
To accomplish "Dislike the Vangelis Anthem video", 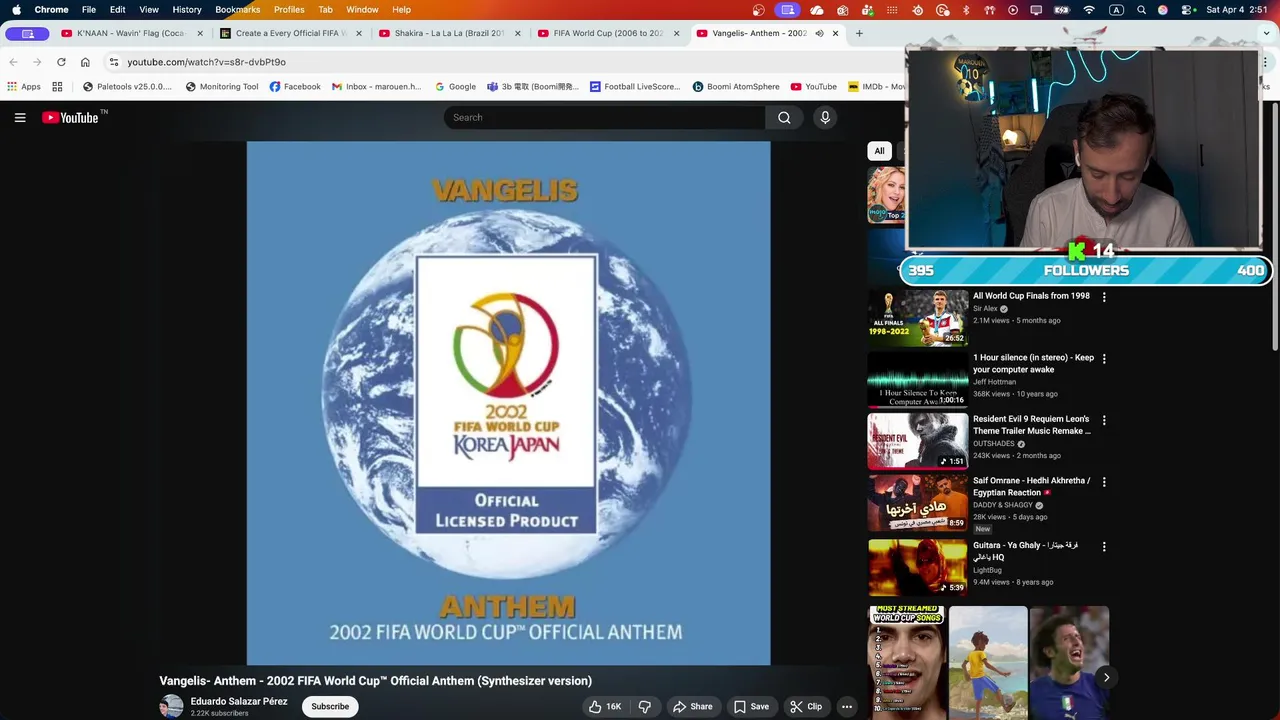I will tap(645, 706).
